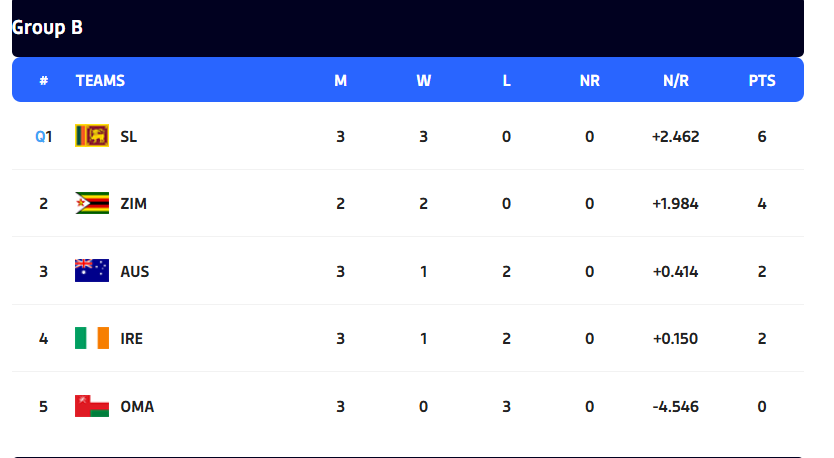Sort by the N/R column header
The width and height of the screenshot is (834, 458).
pyautogui.click(x=676, y=81)
